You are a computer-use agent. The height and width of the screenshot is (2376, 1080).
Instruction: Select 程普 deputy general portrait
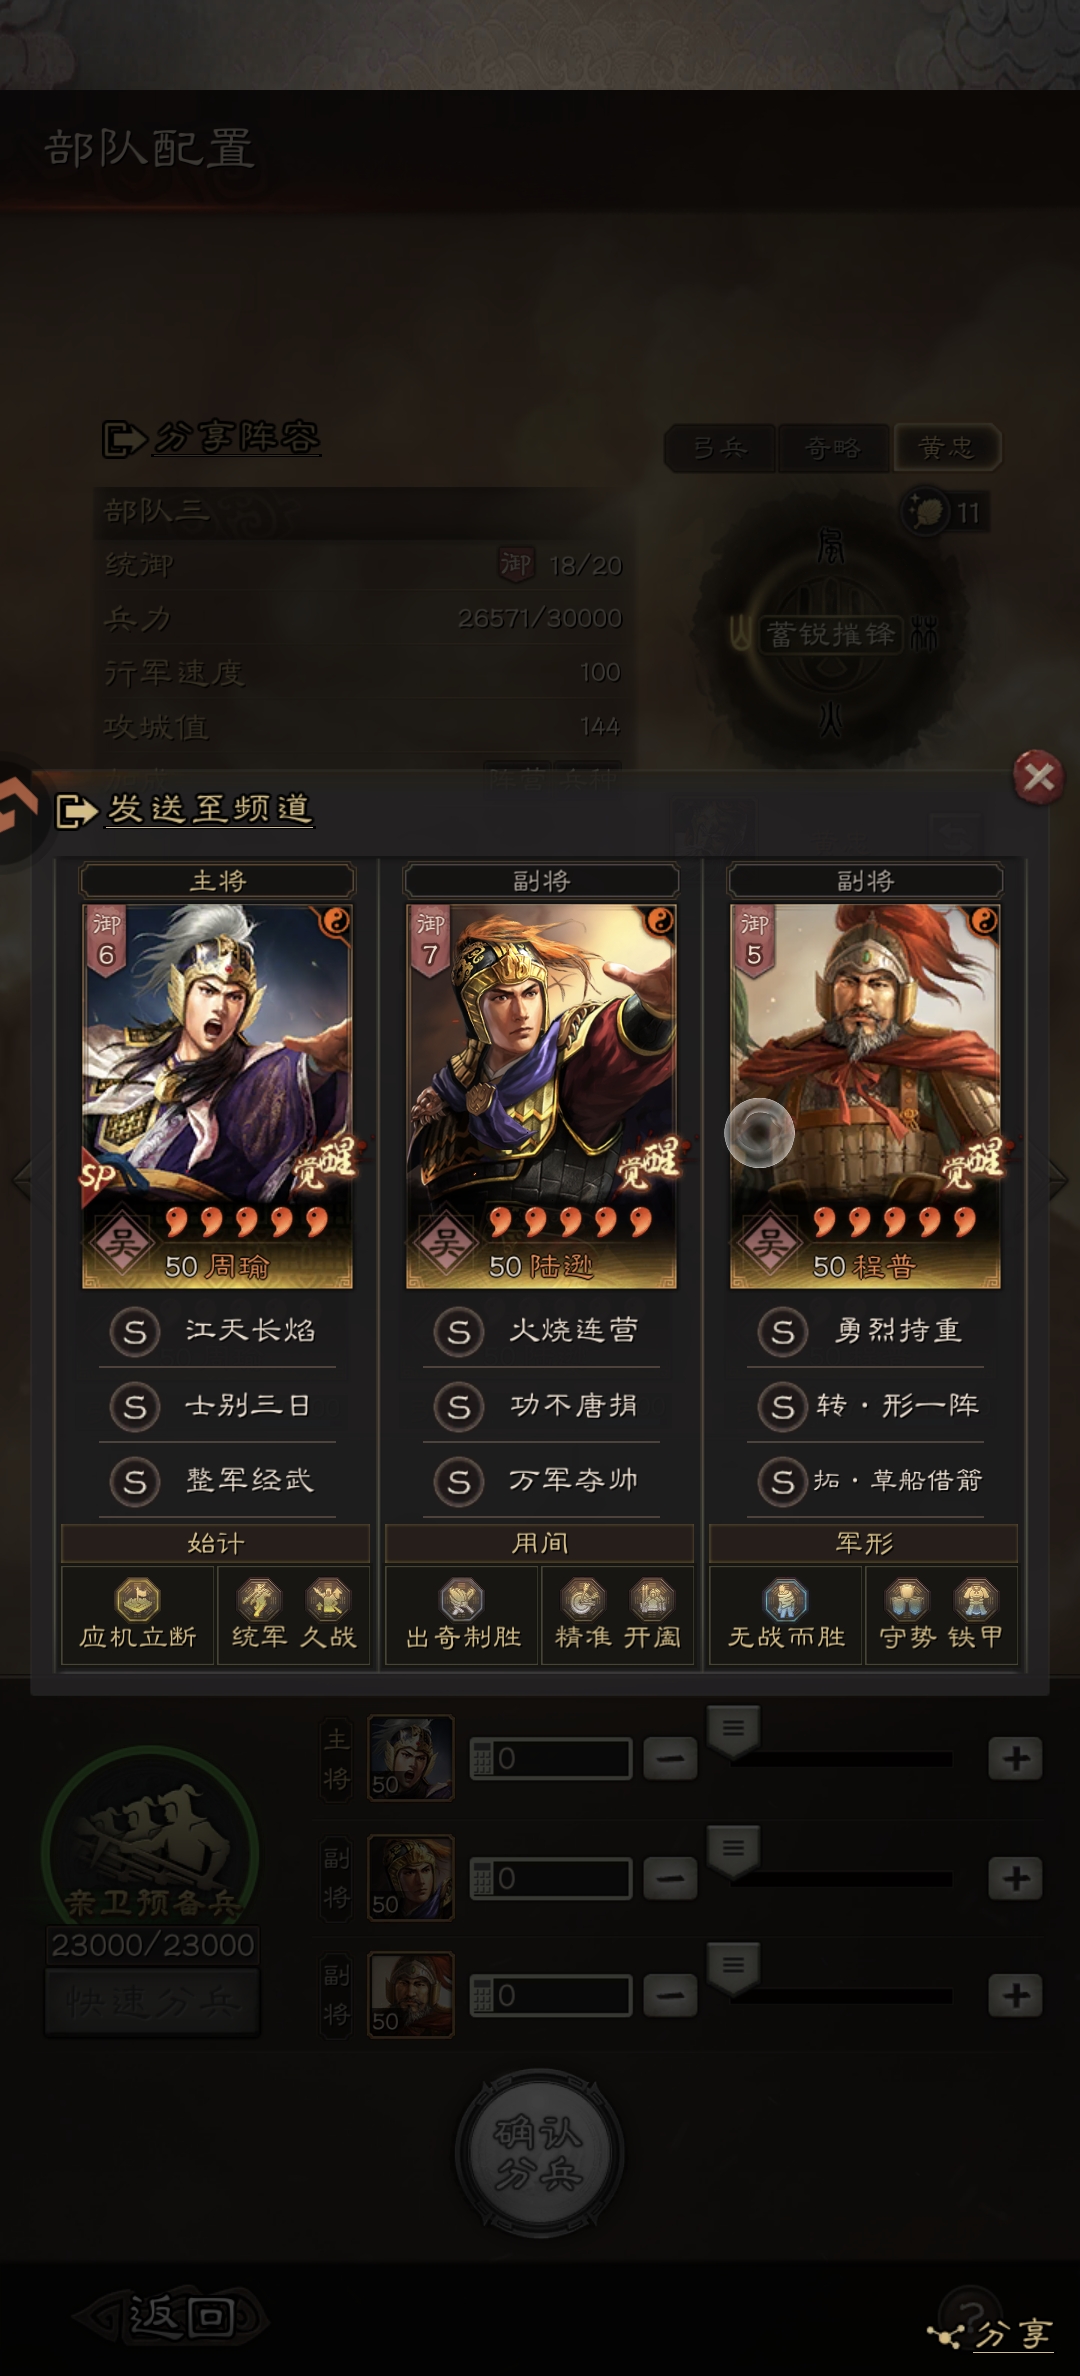pyautogui.click(x=865, y=1096)
